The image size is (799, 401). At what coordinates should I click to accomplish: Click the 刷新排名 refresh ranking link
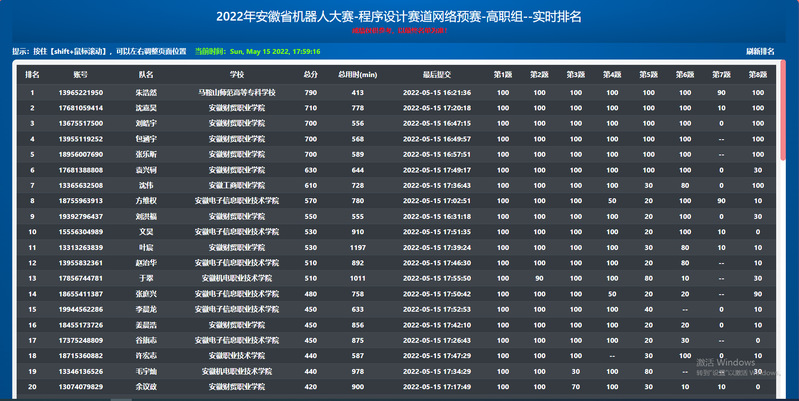760,50
